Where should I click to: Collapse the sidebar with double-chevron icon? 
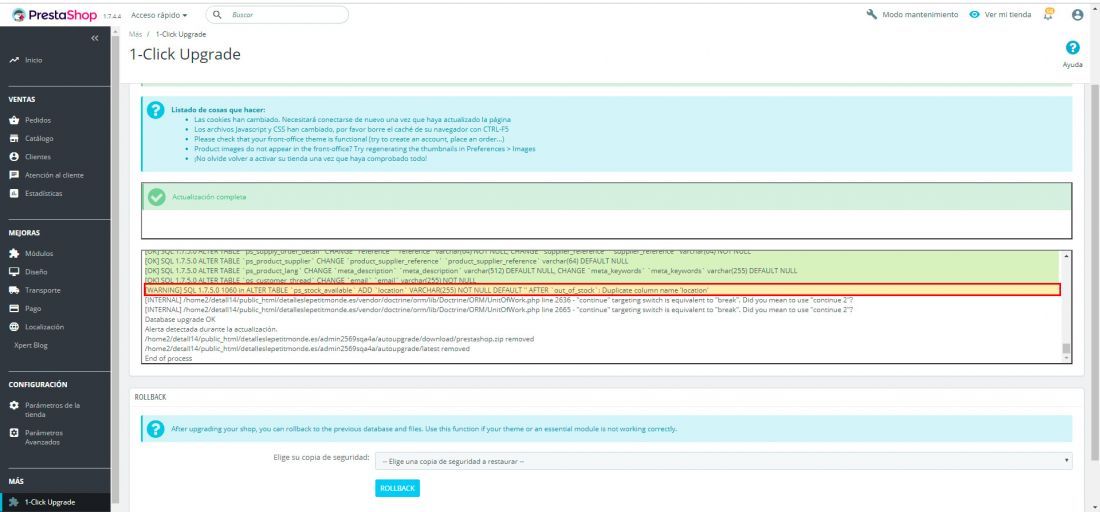[x=95, y=38]
